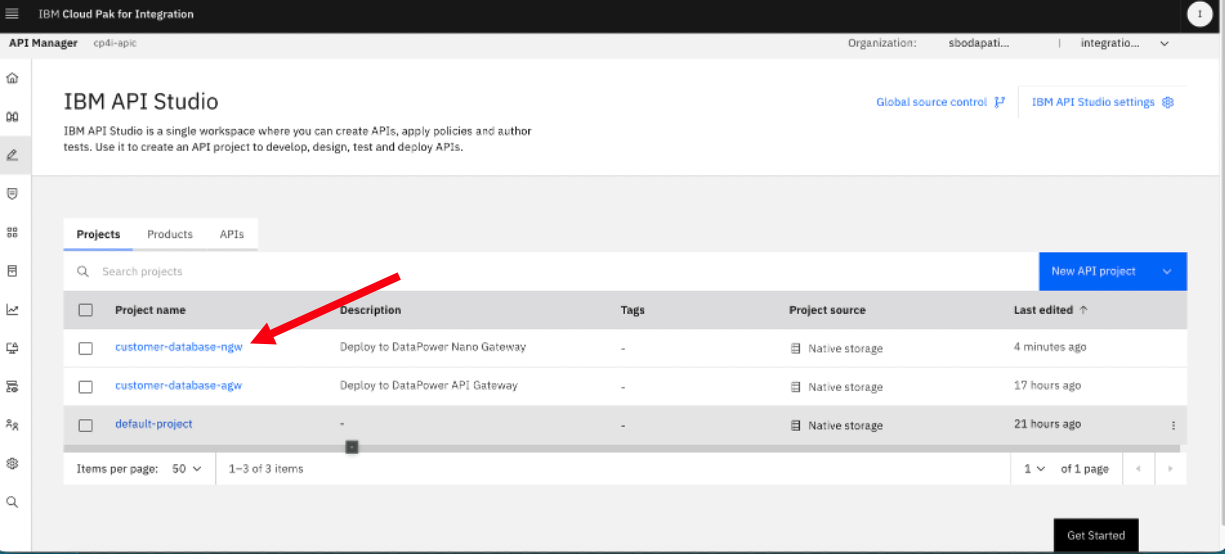Open the hamburger navigation menu
1225x557 pixels.
pos(12,14)
